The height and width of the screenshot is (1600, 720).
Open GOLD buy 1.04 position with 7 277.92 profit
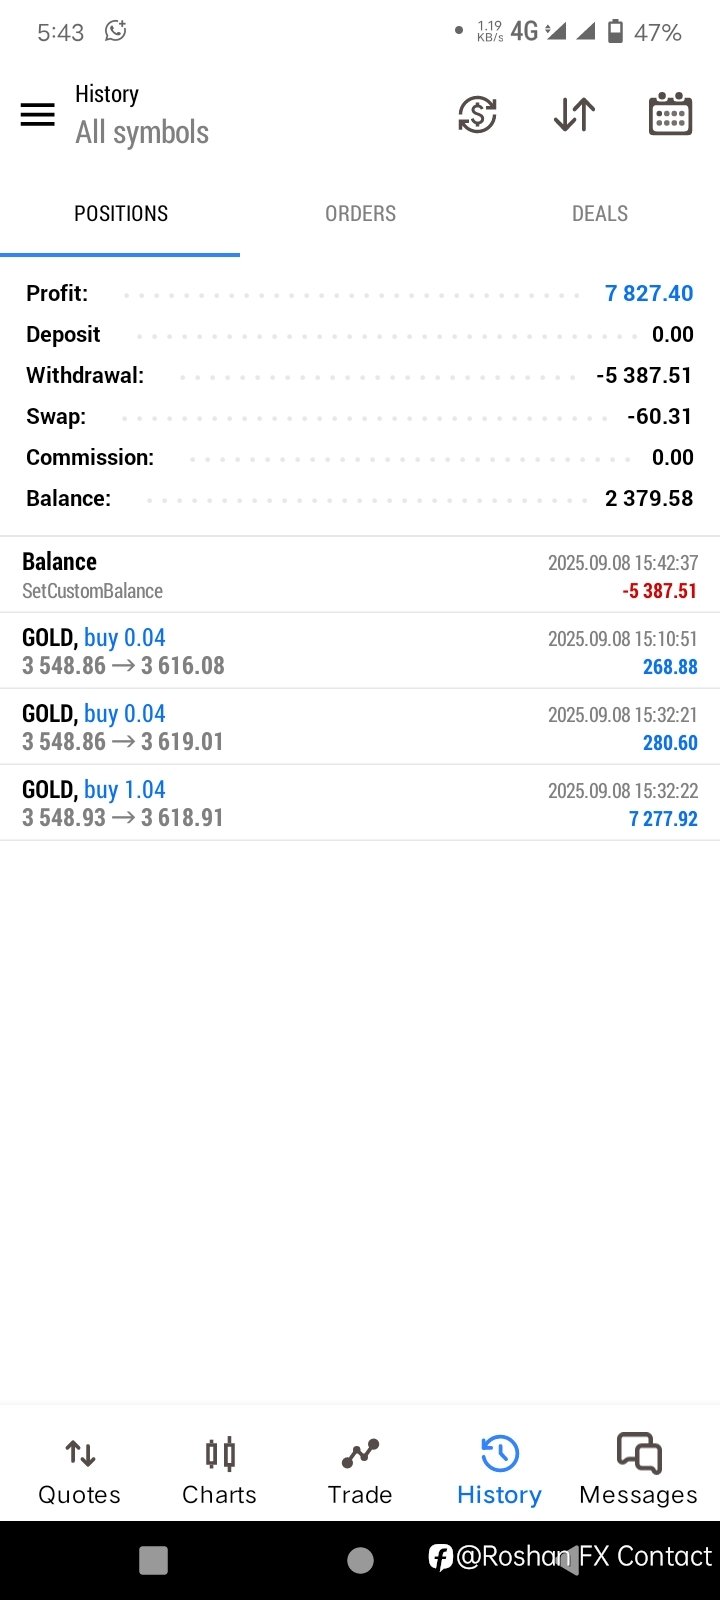360,803
